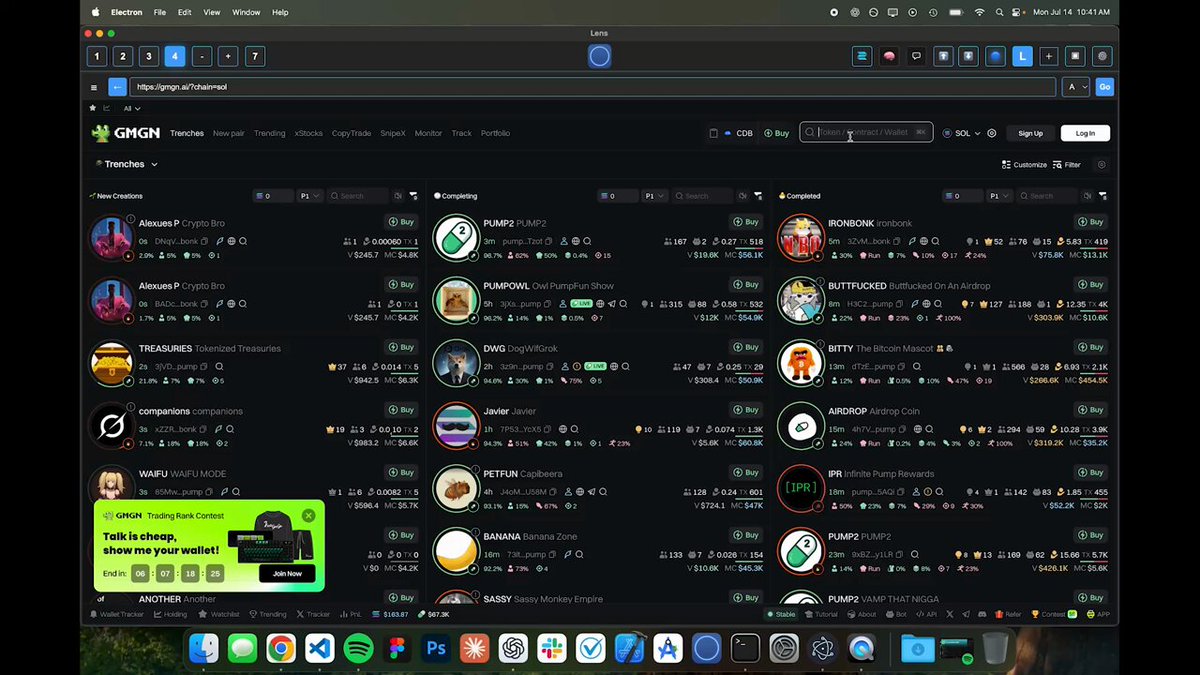1200x675 pixels.
Task: Click the GMGN logo
Action: point(126,133)
